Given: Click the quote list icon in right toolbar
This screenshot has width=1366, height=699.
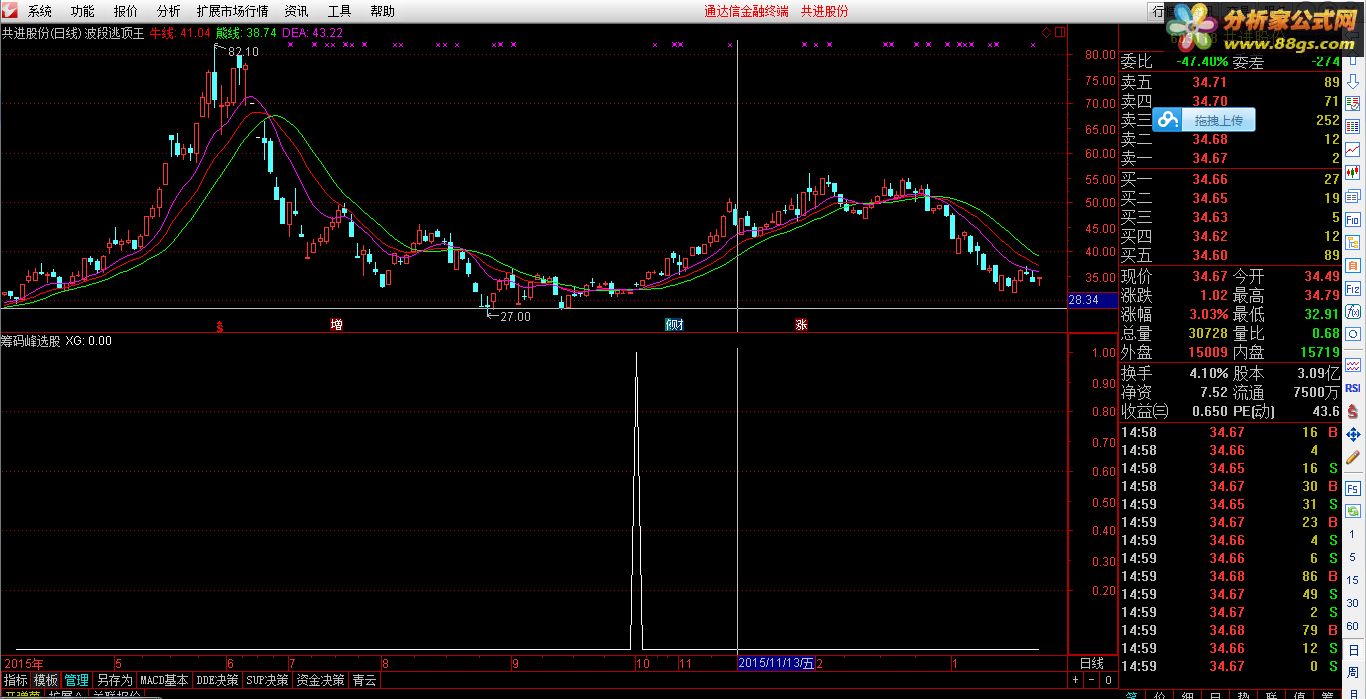Looking at the screenshot, I should click(x=1353, y=102).
